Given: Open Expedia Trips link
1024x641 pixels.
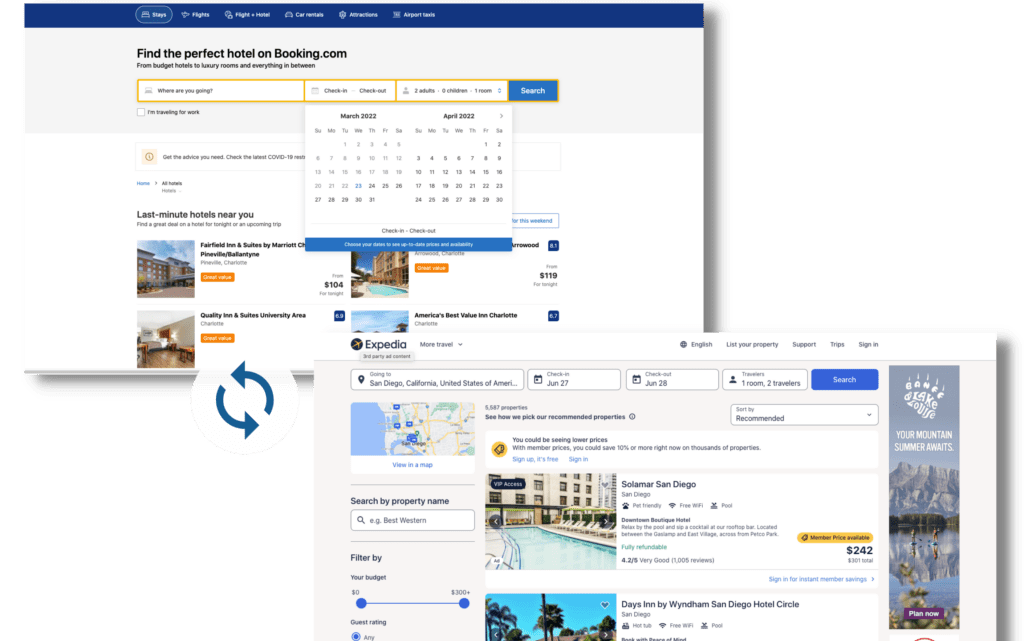Looking at the screenshot, I should tap(837, 344).
